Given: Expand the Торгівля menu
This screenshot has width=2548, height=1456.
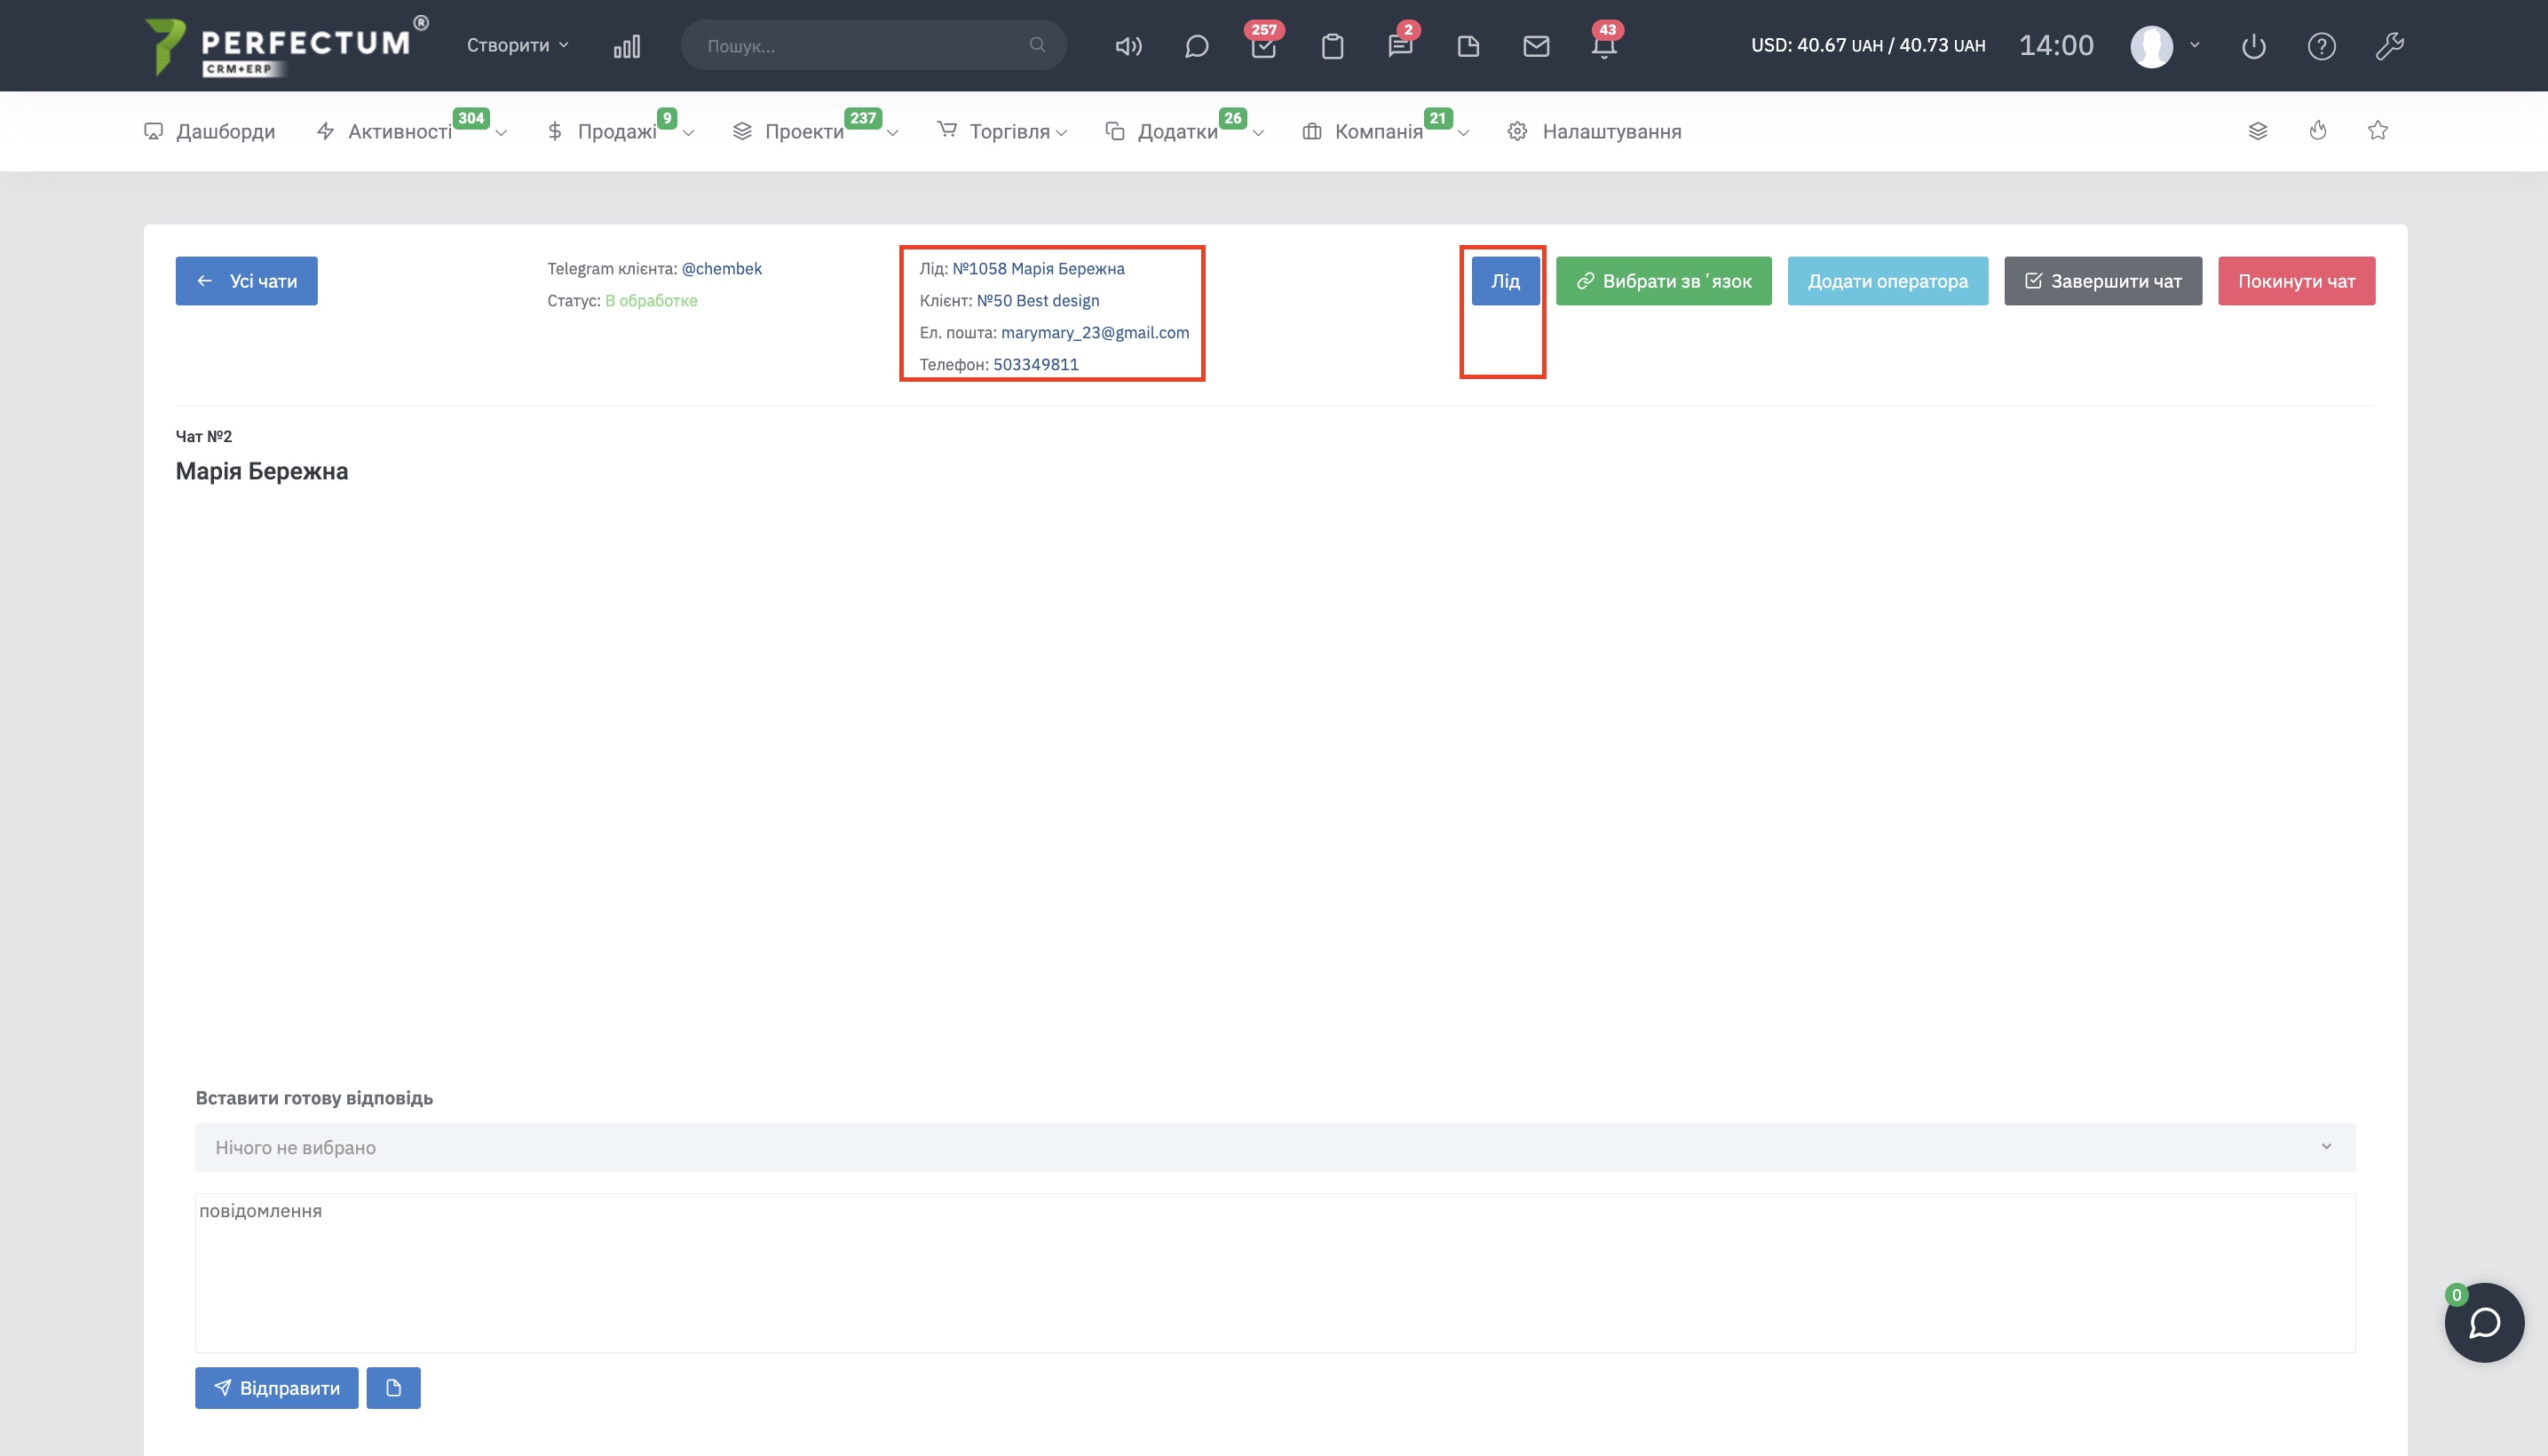Looking at the screenshot, I should 1002,131.
